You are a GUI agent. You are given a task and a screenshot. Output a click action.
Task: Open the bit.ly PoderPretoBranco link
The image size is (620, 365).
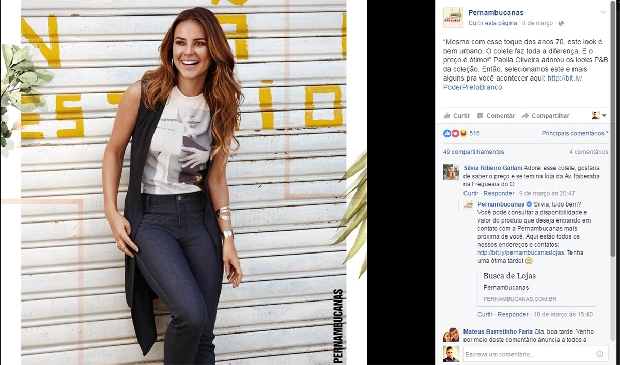click(x=512, y=83)
